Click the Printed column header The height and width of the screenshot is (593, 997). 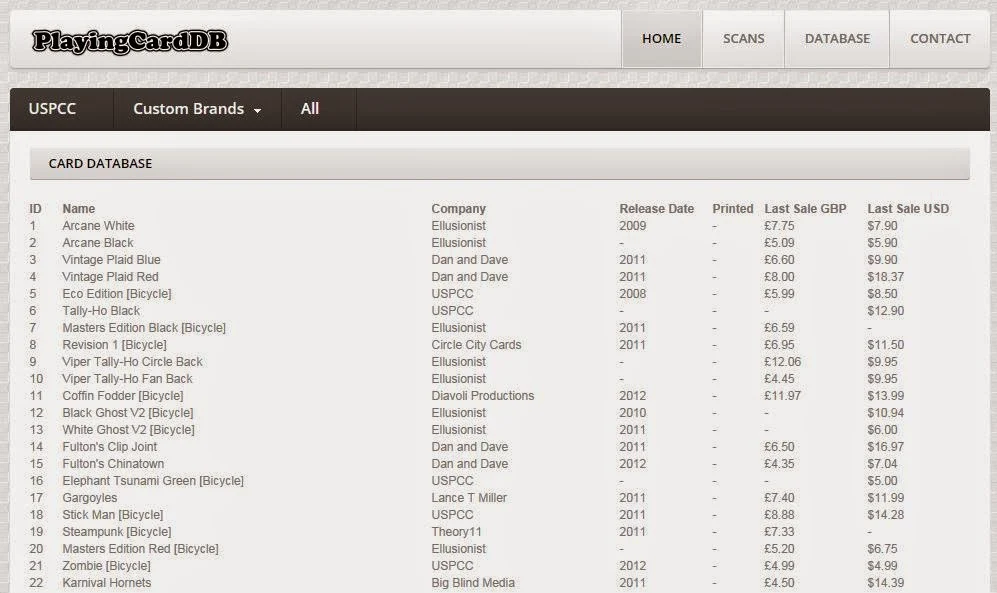[732, 208]
